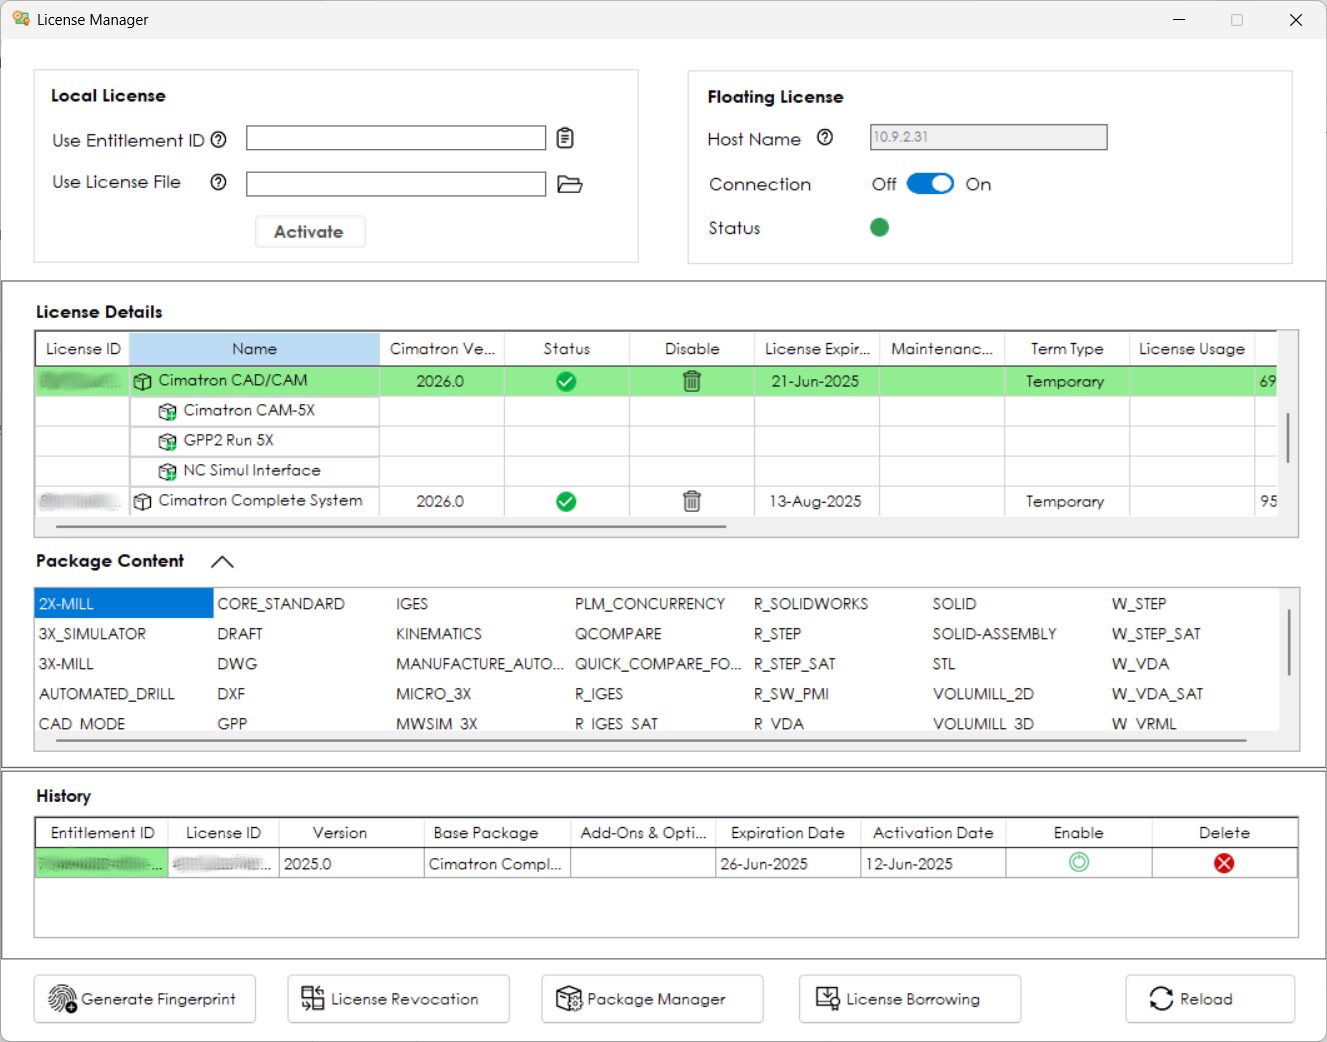Click the Generate Fingerprint button

(145, 999)
